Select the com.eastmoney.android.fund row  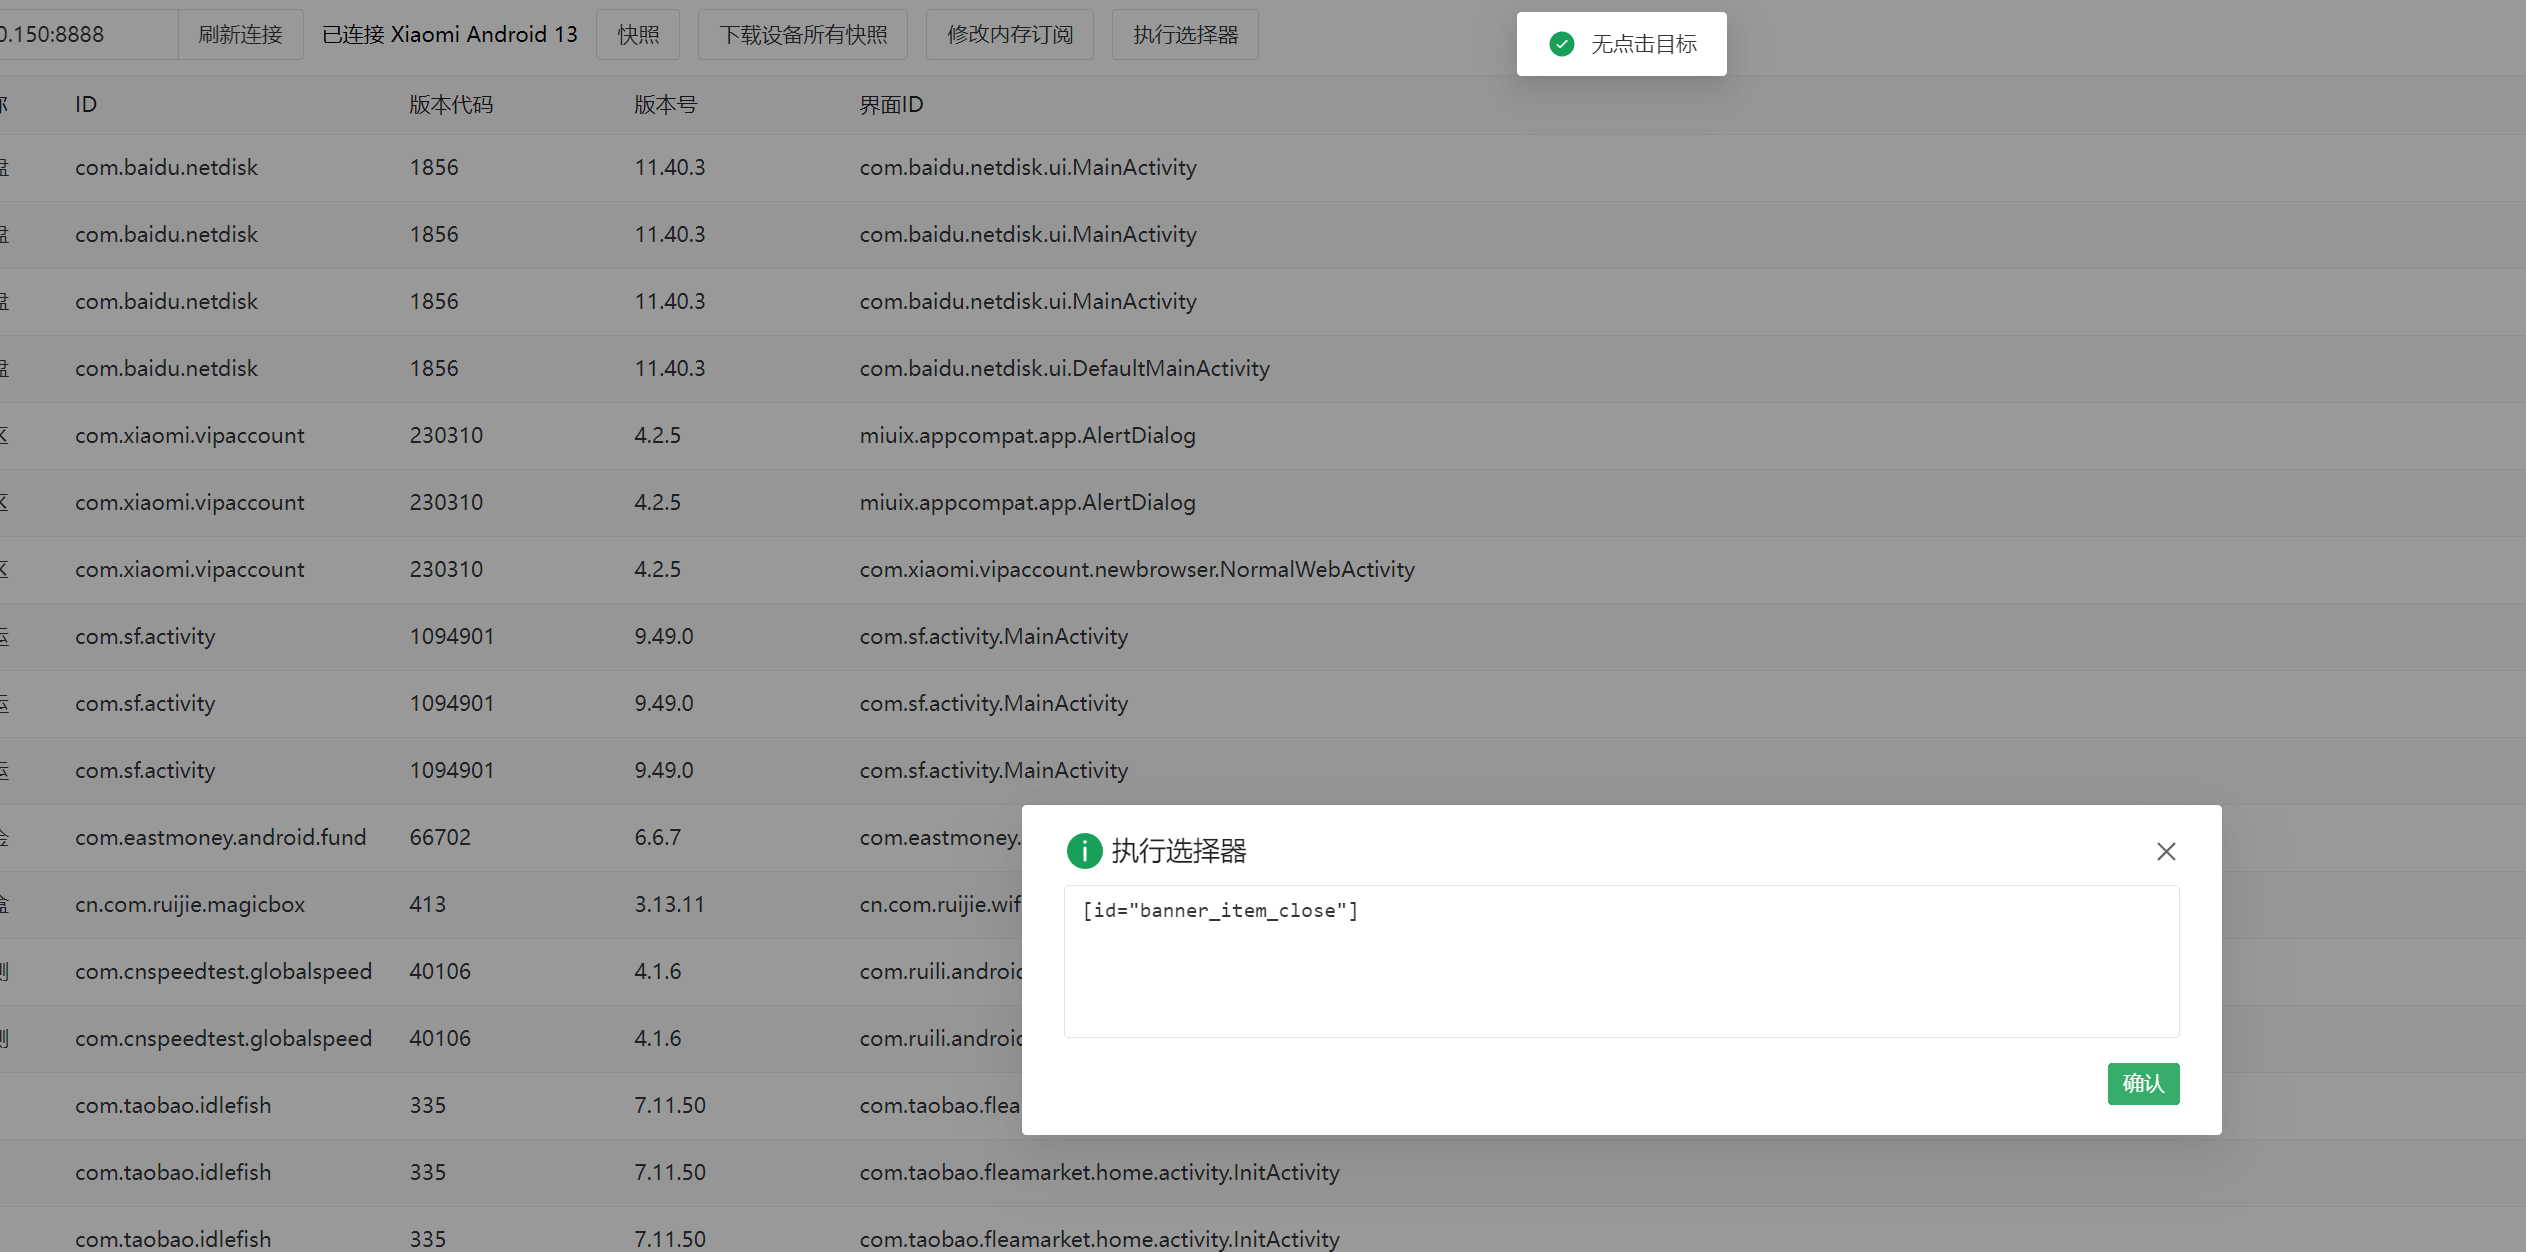tap(500, 837)
